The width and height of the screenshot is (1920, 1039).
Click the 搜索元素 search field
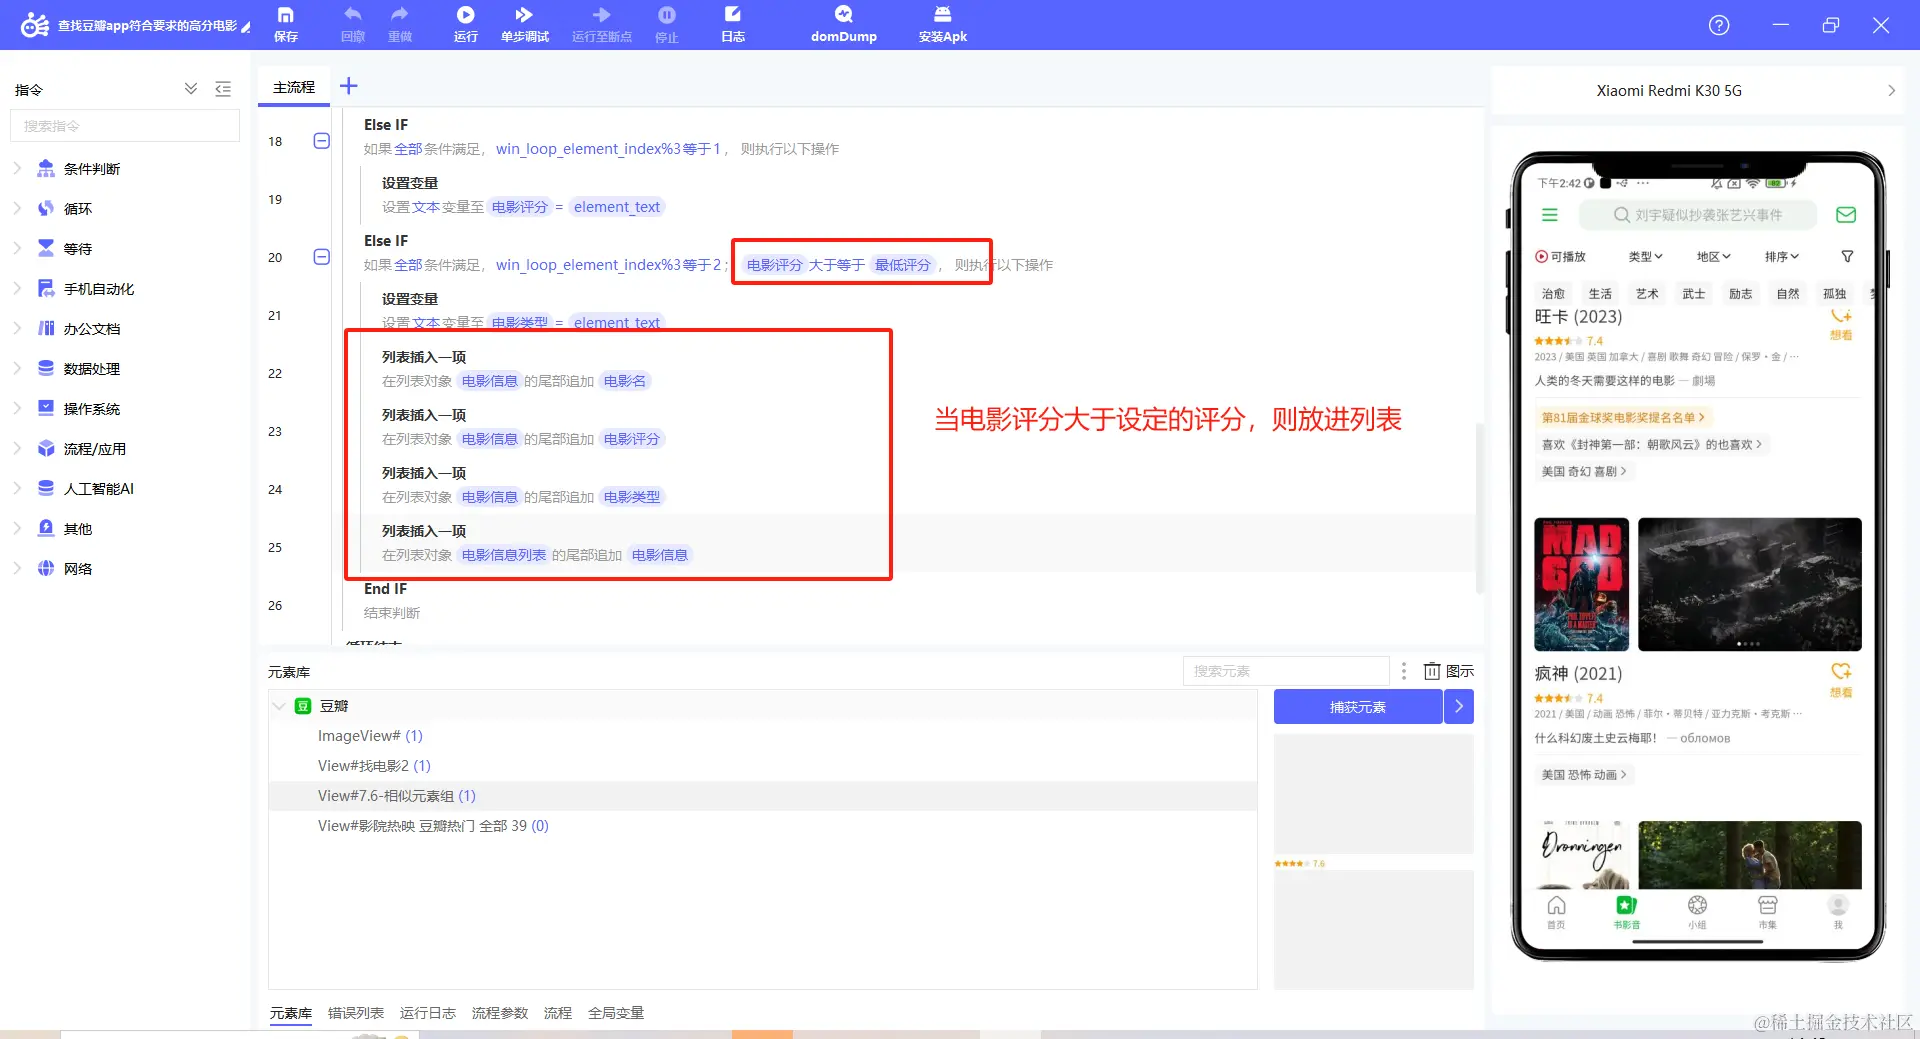pos(1286,671)
